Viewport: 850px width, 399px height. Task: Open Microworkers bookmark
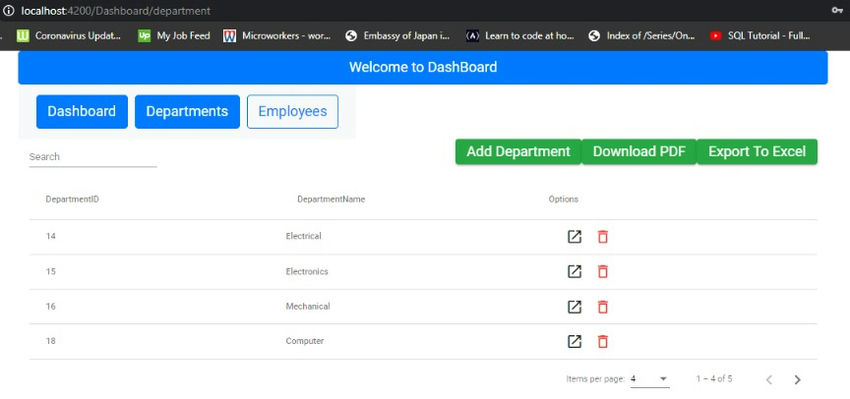coord(277,36)
